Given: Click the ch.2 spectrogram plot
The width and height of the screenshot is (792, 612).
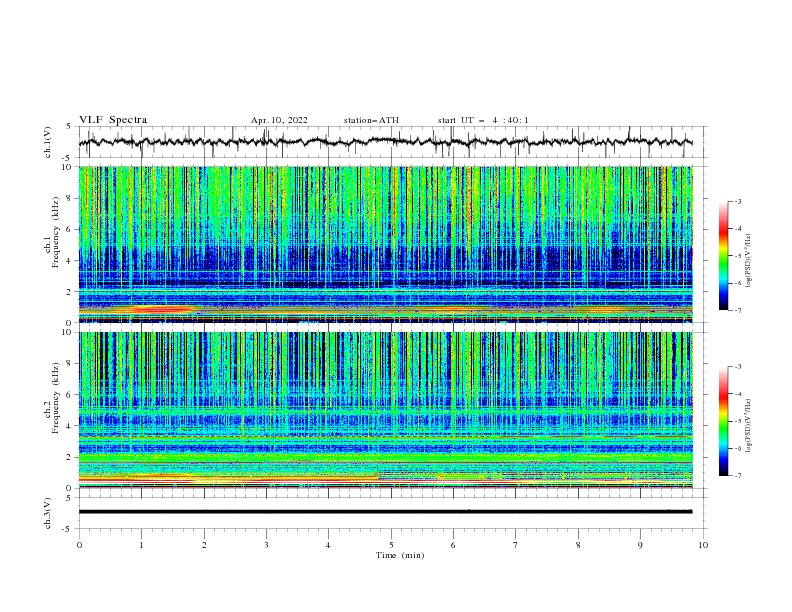Looking at the screenshot, I should pyautogui.click(x=385, y=410).
